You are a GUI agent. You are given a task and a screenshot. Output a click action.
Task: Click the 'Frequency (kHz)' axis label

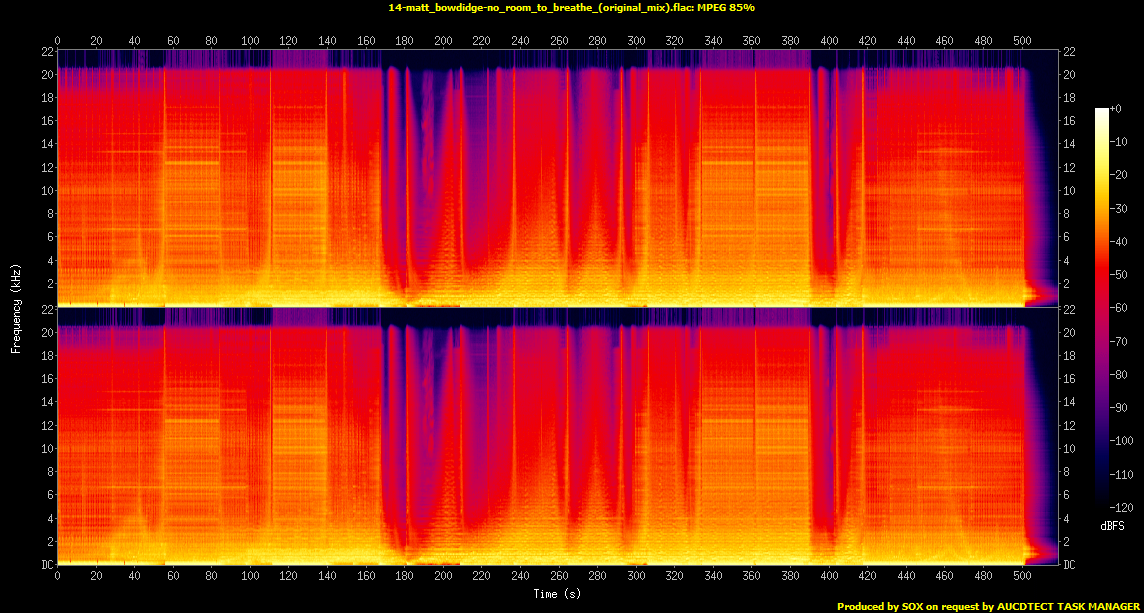[15, 307]
